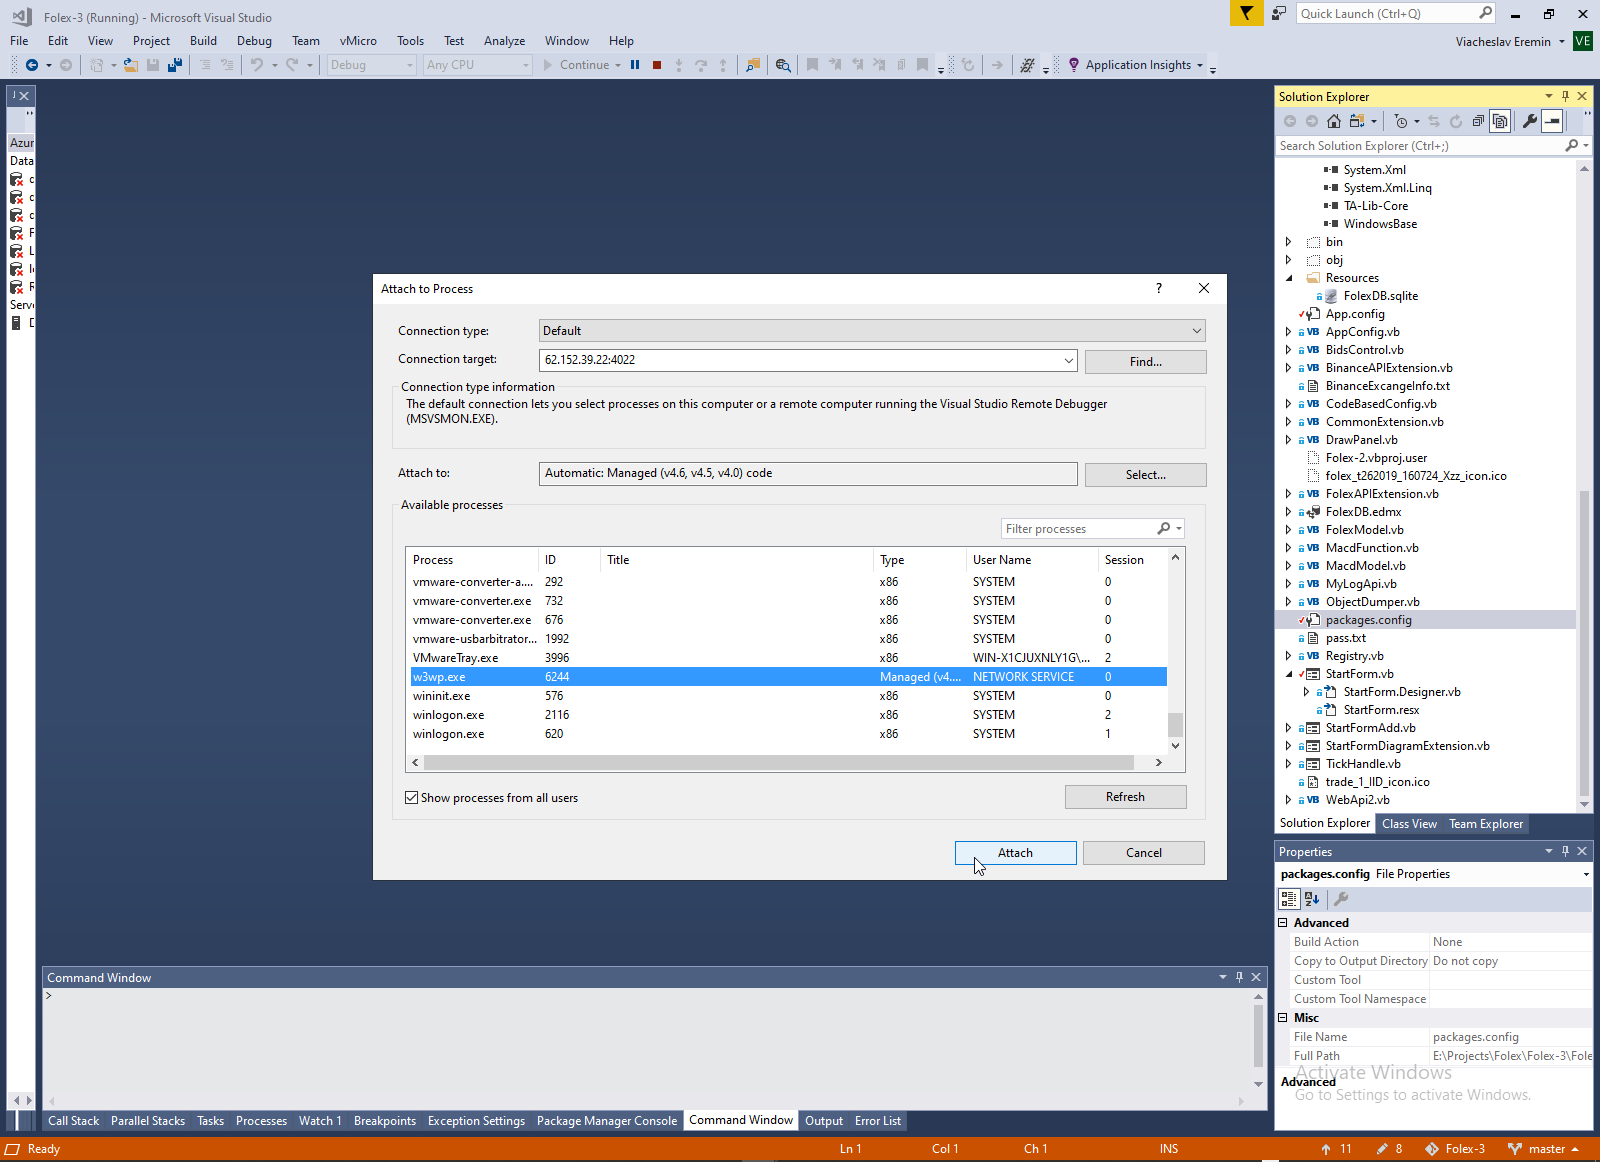Click the Open File toolbar icon
1600x1162 pixels.
[130, 65]
